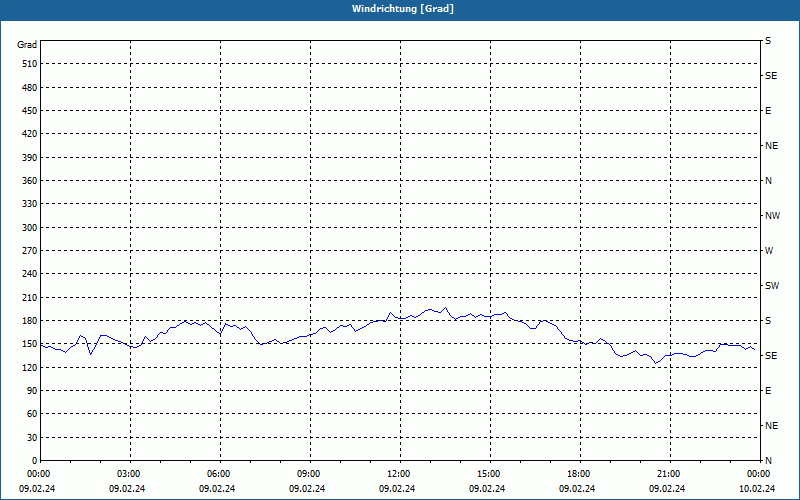The width and height of the screenshot is (800, 500).
Task: Click the 90 degree axis label
Action: pos(32,391)
